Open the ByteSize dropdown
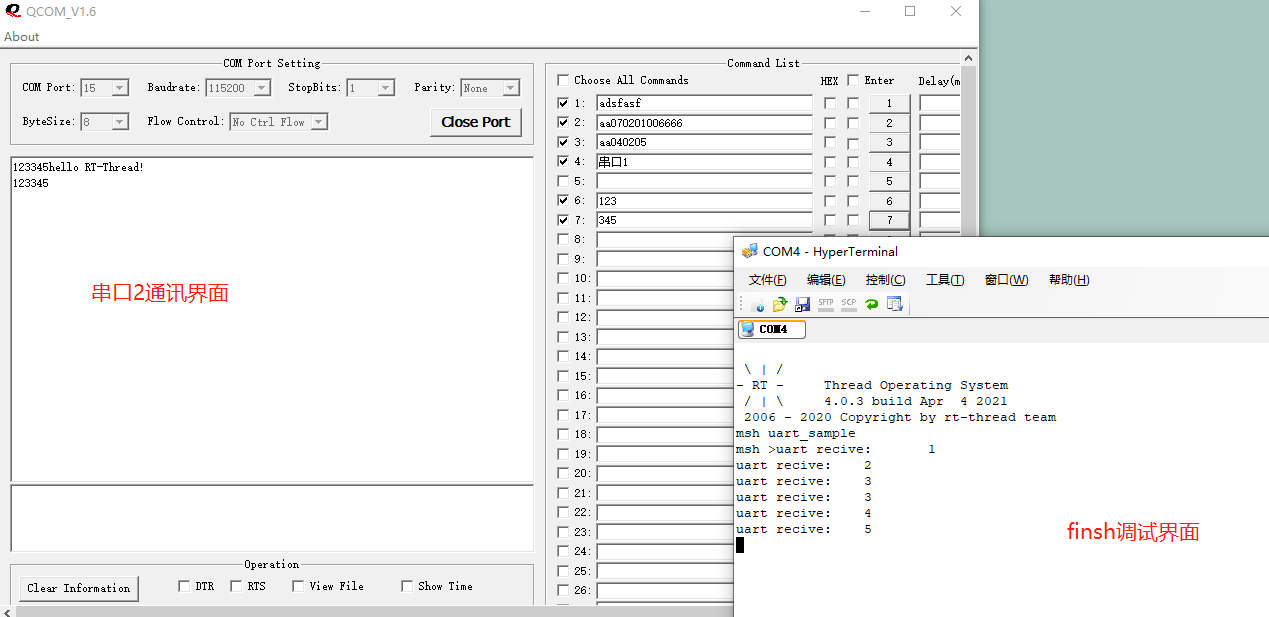This screenshot has width=1269, height=617. click(x=120, y=122)
